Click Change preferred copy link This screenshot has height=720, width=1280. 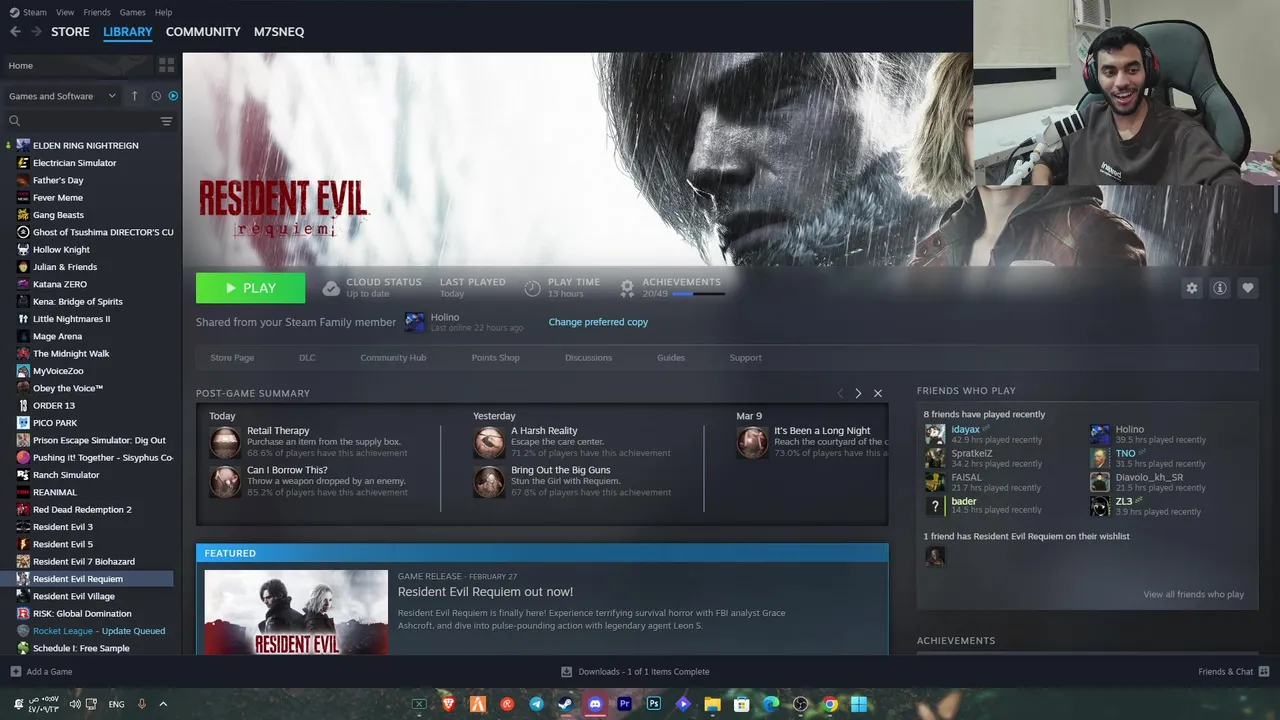(598, 322)
